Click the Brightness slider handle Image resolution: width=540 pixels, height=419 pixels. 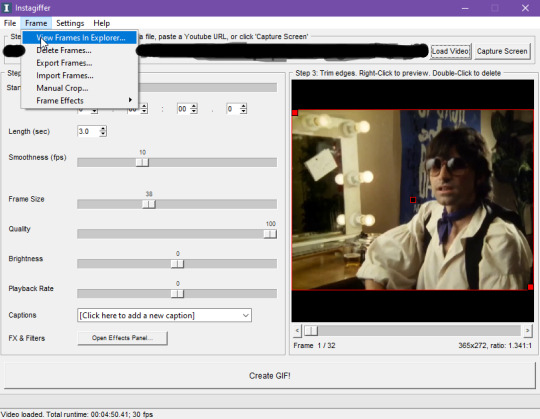point(177,264)
